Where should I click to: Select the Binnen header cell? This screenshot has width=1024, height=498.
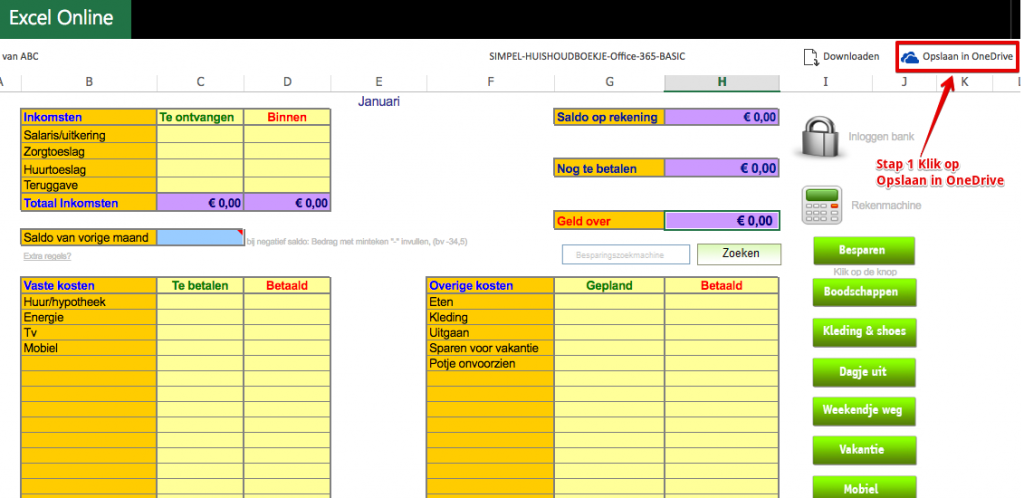[x=287, y=117]
